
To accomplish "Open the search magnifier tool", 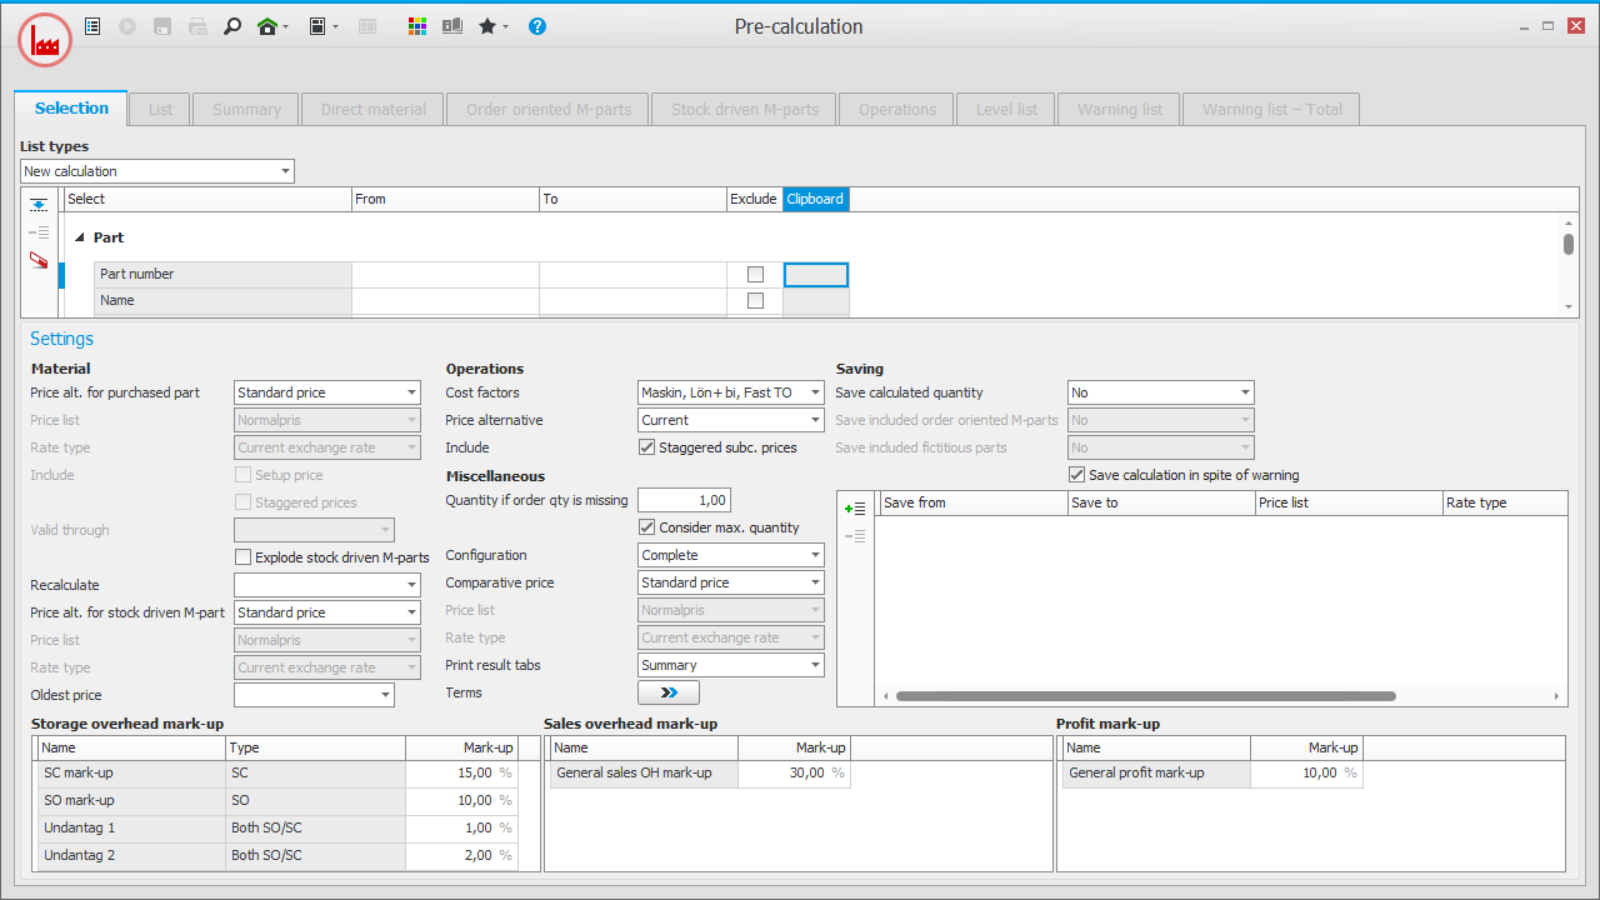I will click(232, 27).
